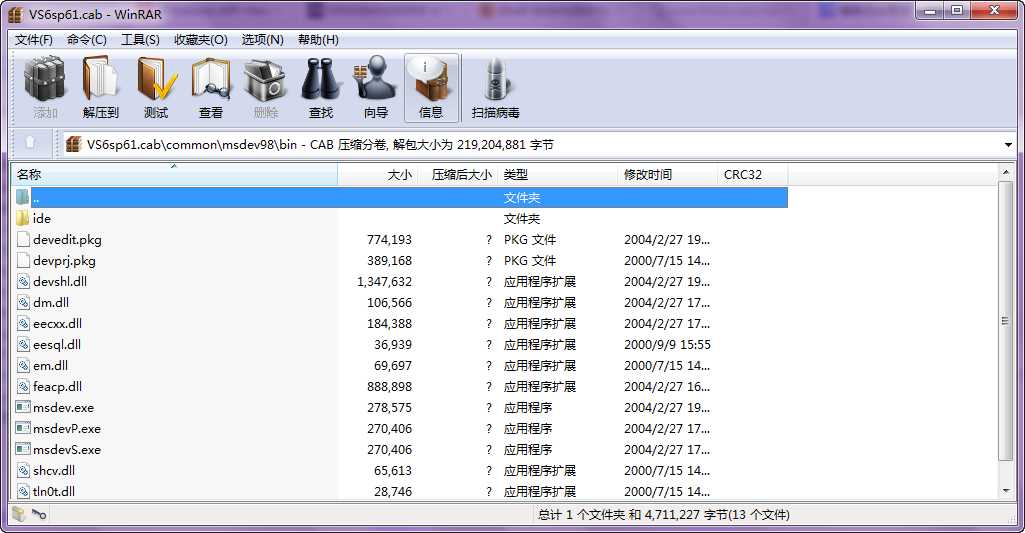Viewport: 1025px width, 533px height.
Task: Click the ide folder icon
Action: click(23, 218)
